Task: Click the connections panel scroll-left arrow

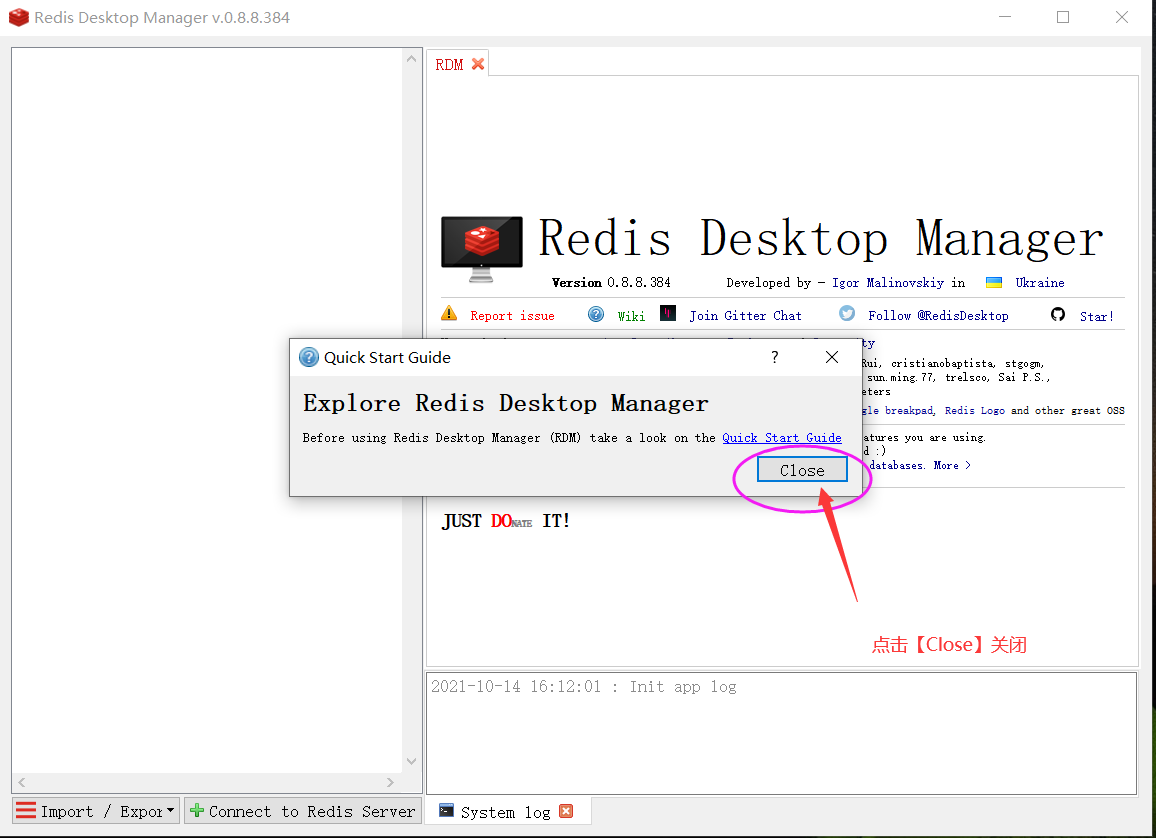Action: 22,782
